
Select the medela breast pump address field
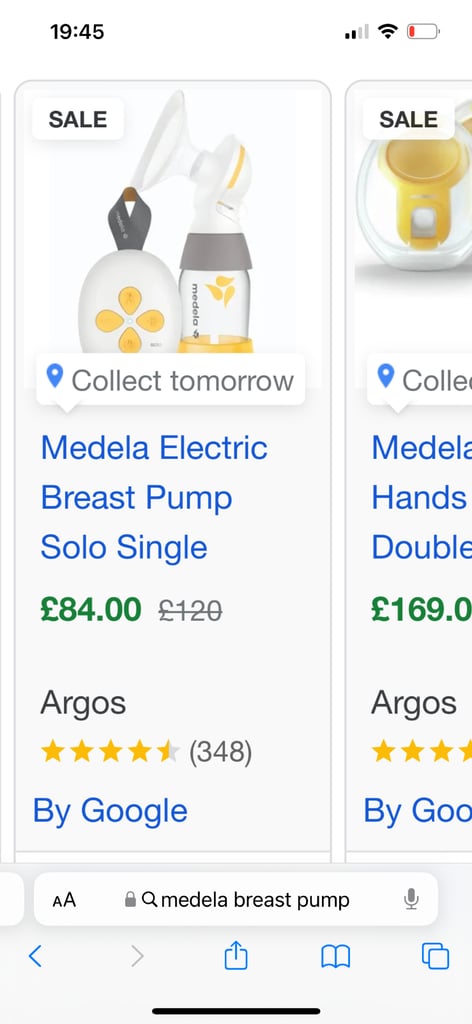pyautogui.click(x=236, y=899)
